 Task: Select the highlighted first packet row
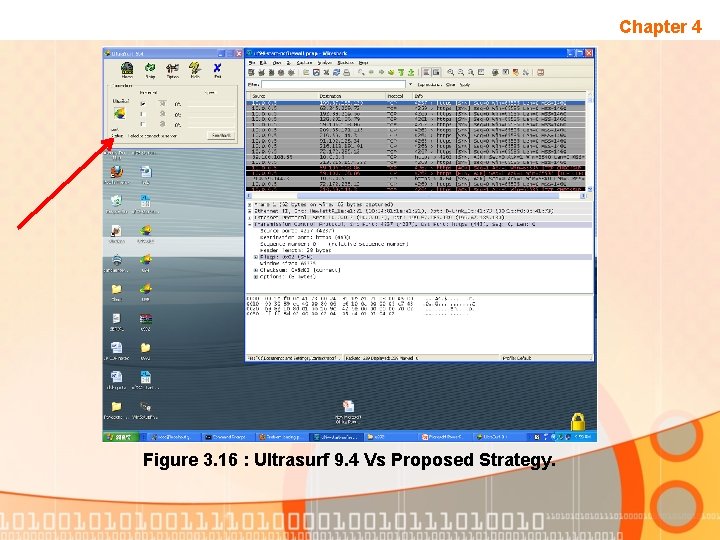pyautogui.click(x=416, y=103)
